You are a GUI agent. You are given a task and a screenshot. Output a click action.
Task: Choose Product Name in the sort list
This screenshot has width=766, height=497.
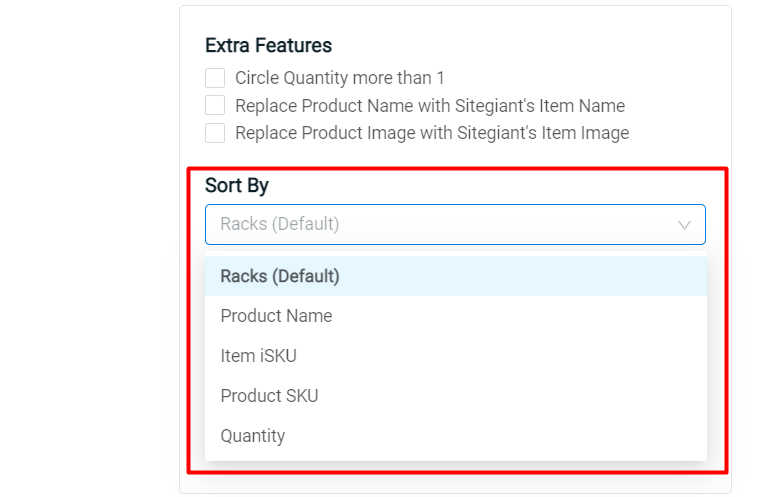[456, 316]
